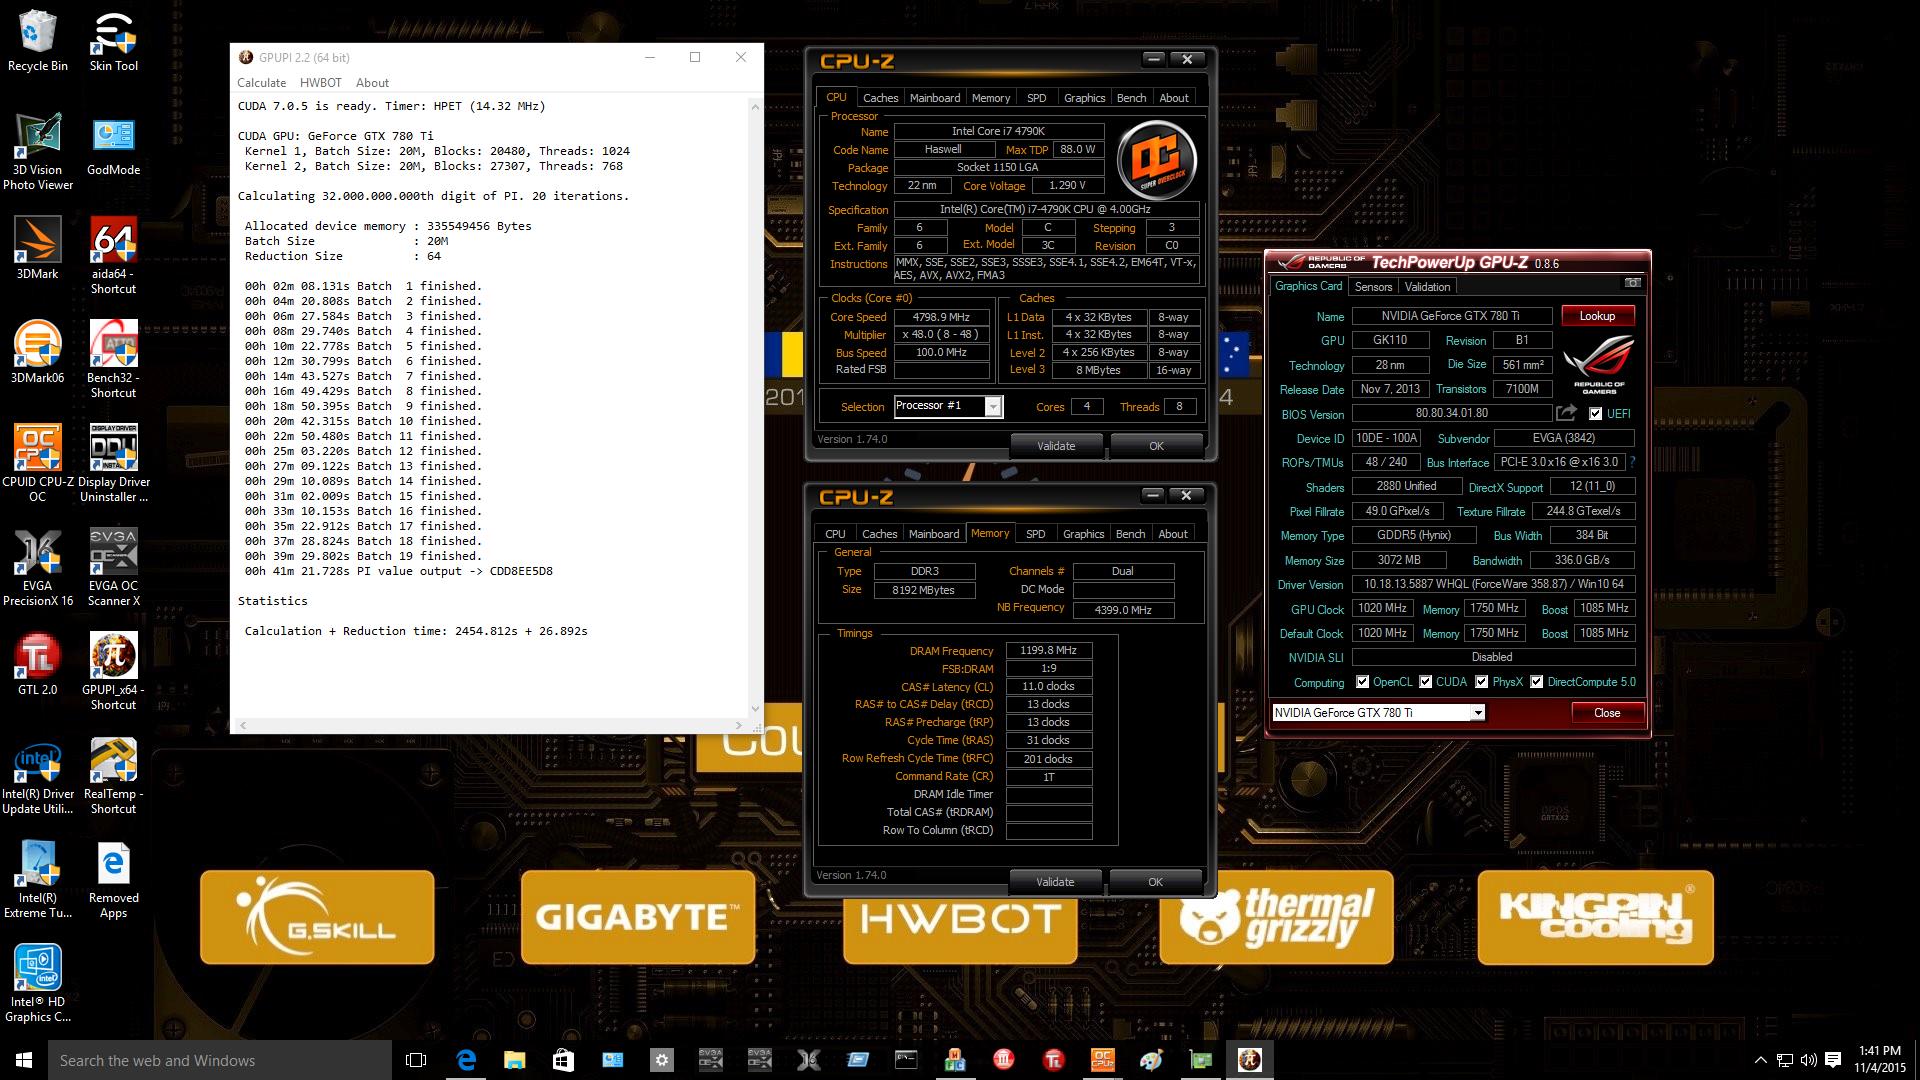Open the EVGA OC Scanner X icon
This screenshot has width=1920, height=1080.
114,568
